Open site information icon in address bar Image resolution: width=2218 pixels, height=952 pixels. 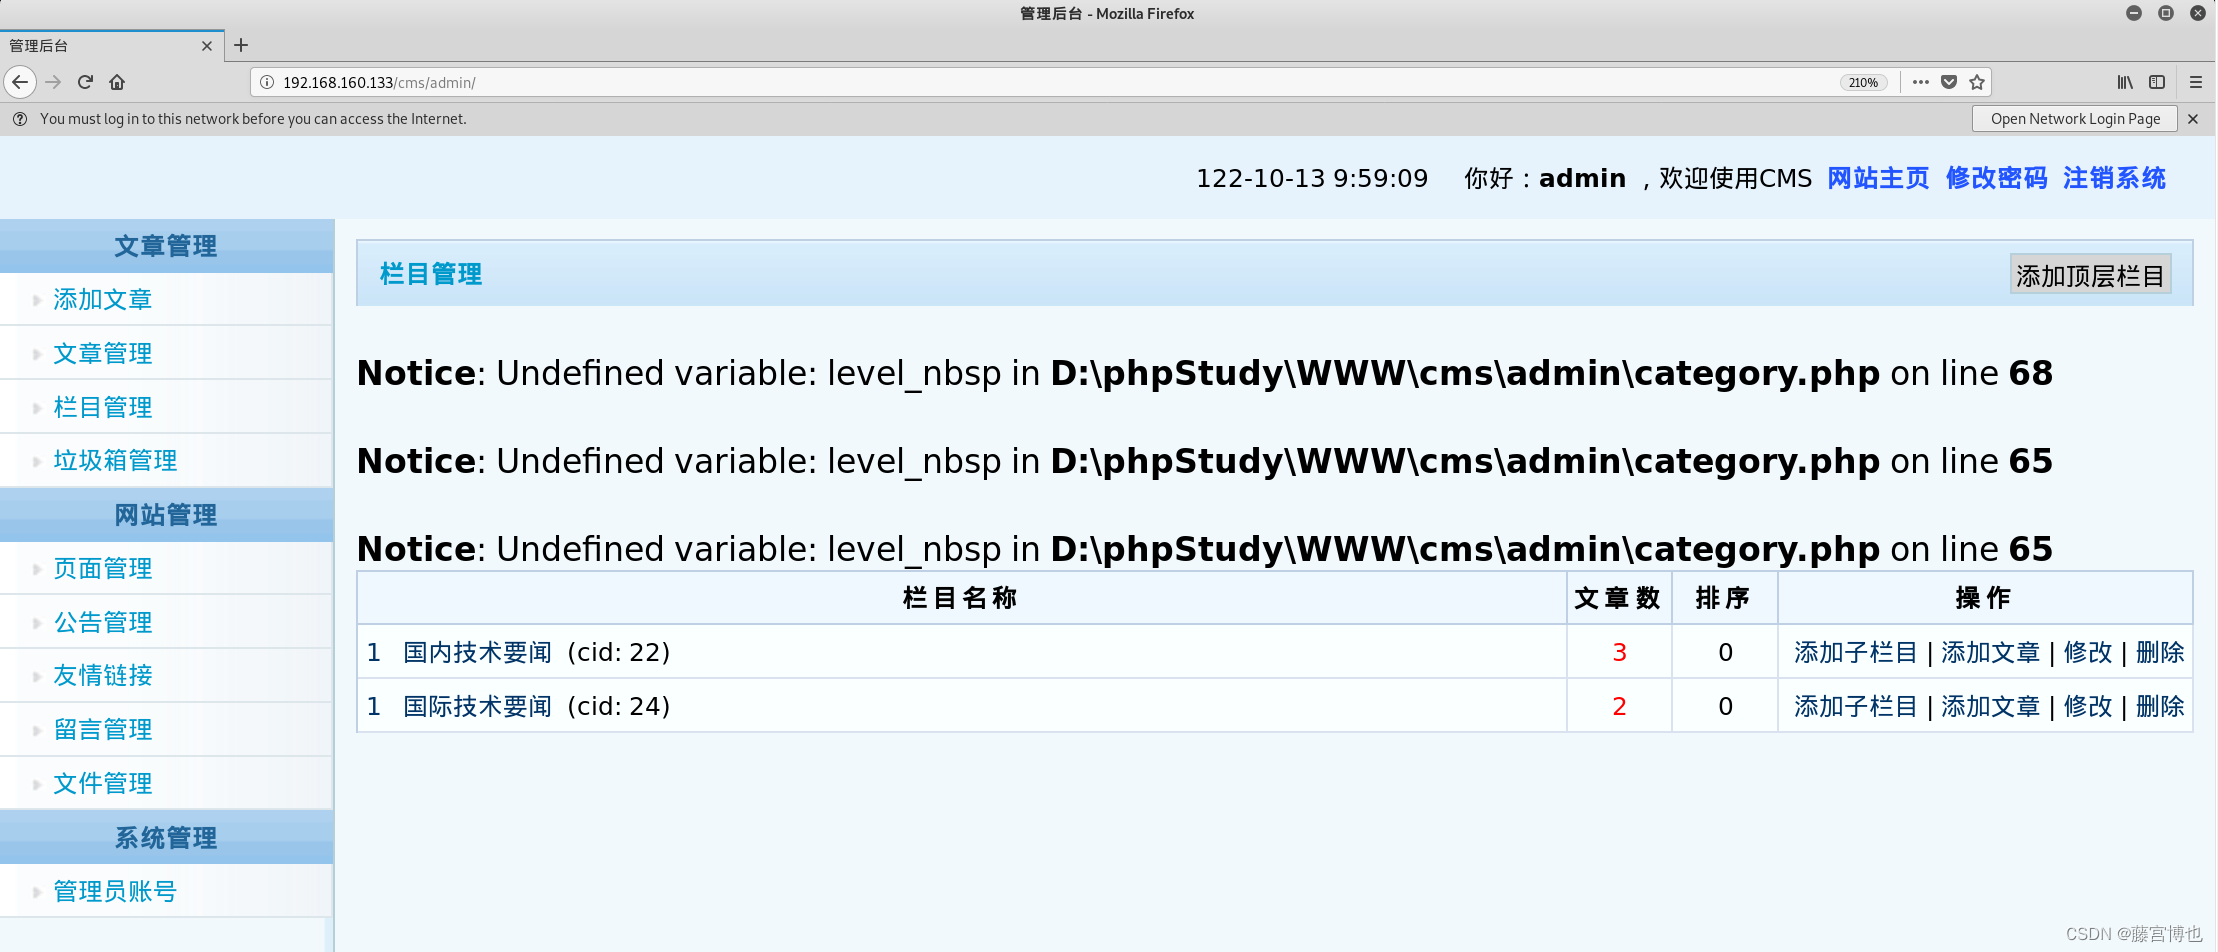267,82
